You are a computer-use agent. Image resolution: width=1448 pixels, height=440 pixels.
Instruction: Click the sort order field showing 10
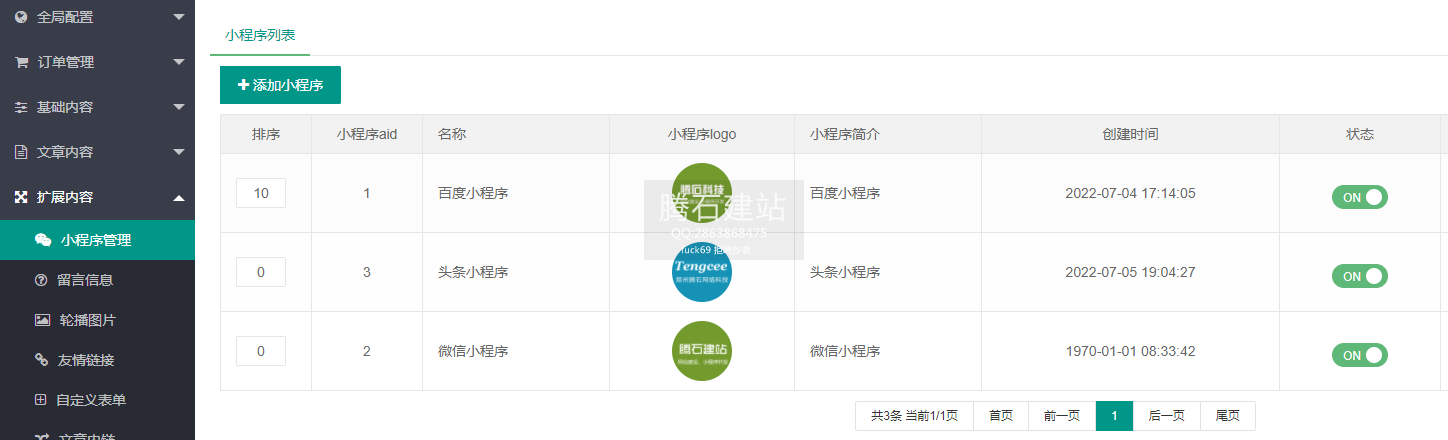pyautogui.click(x=261, y=193)
